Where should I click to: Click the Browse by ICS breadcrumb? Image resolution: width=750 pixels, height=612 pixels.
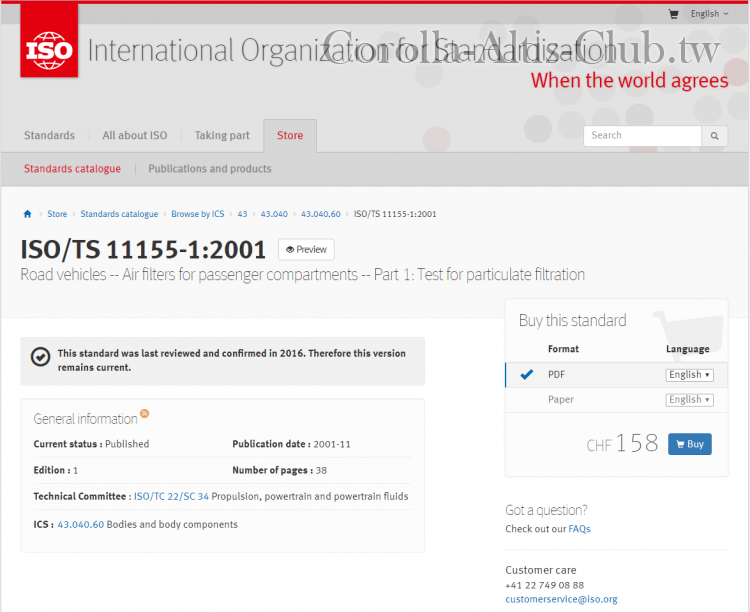click(x=198, y=214)
